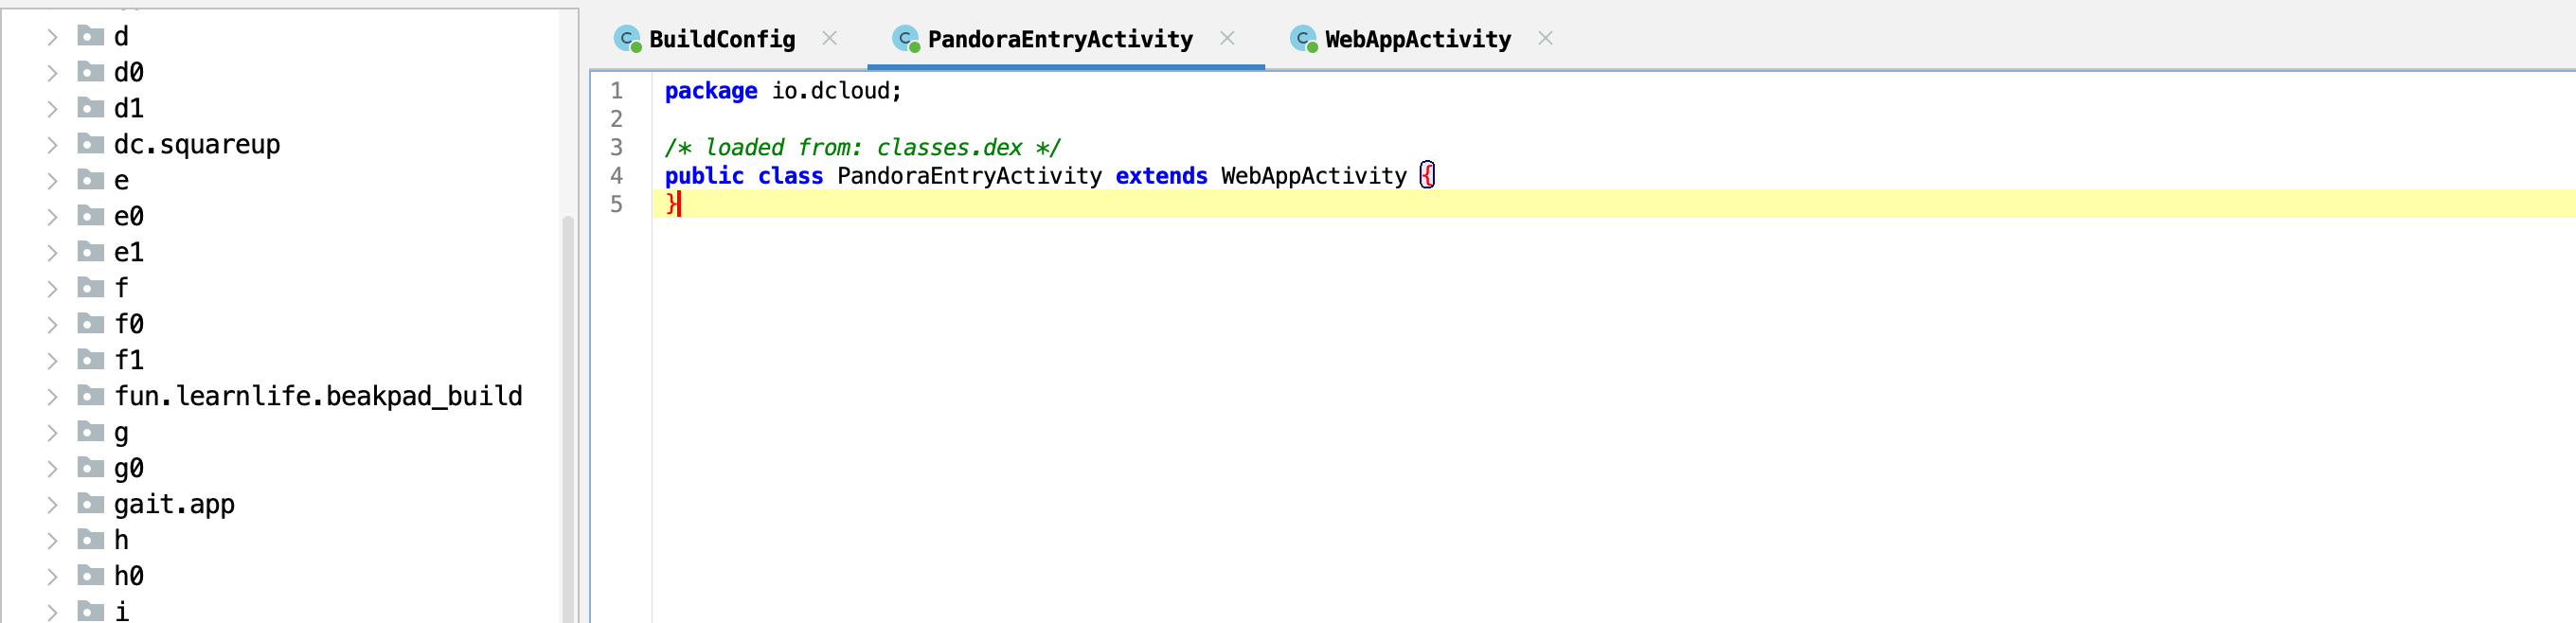Click the PandoraEntryActivity class icon in tab
This screenshot has width=2576, height=623.
(906, 39)
